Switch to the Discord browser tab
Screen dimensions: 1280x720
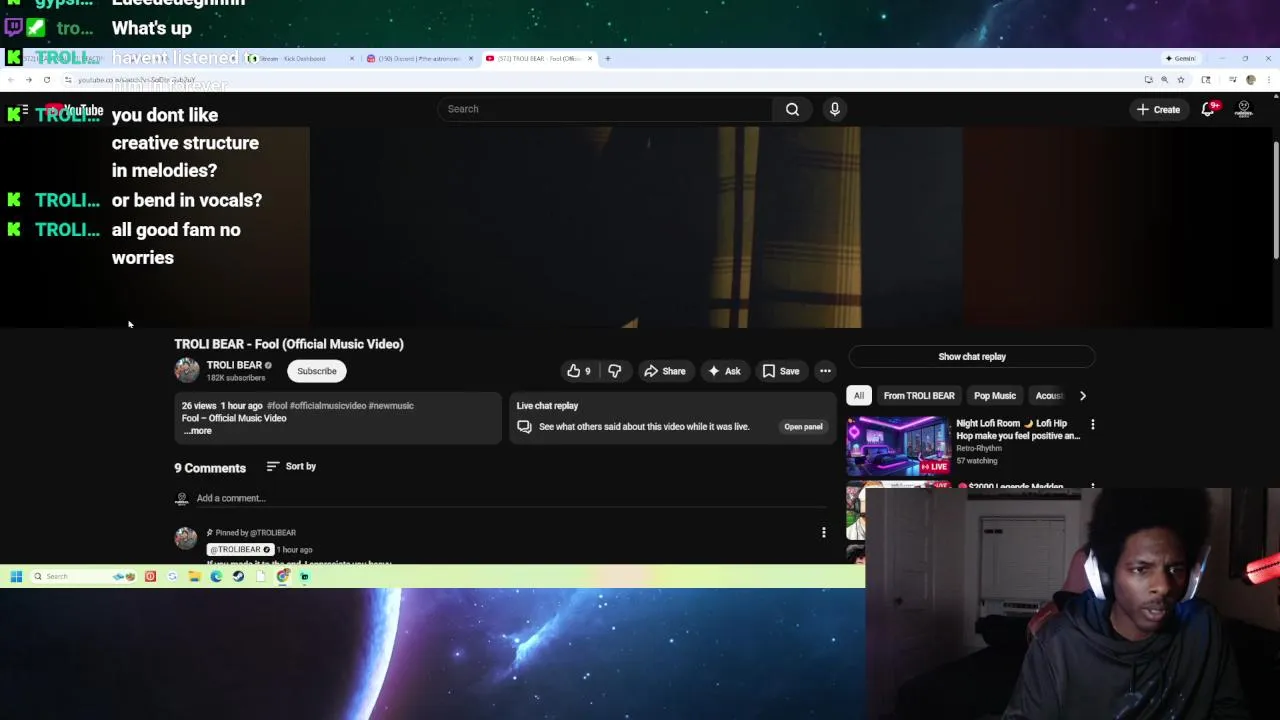[x=419, y=58]
